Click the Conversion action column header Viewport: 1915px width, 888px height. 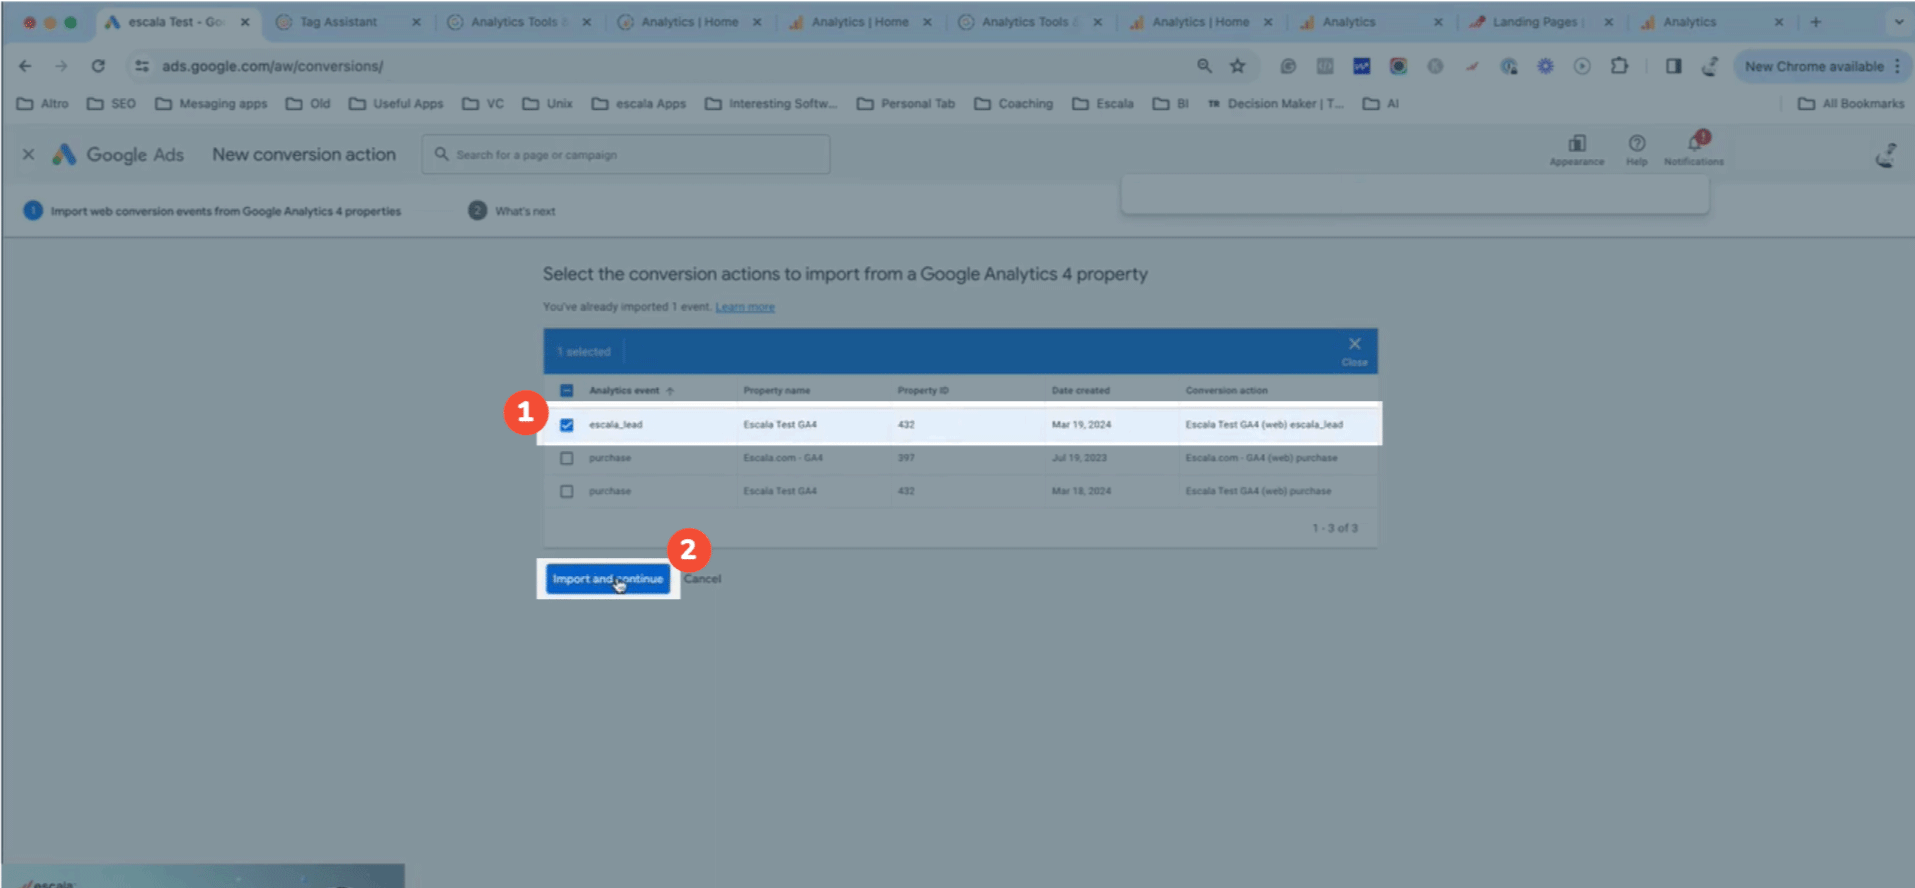click(x=1226, y=391)
